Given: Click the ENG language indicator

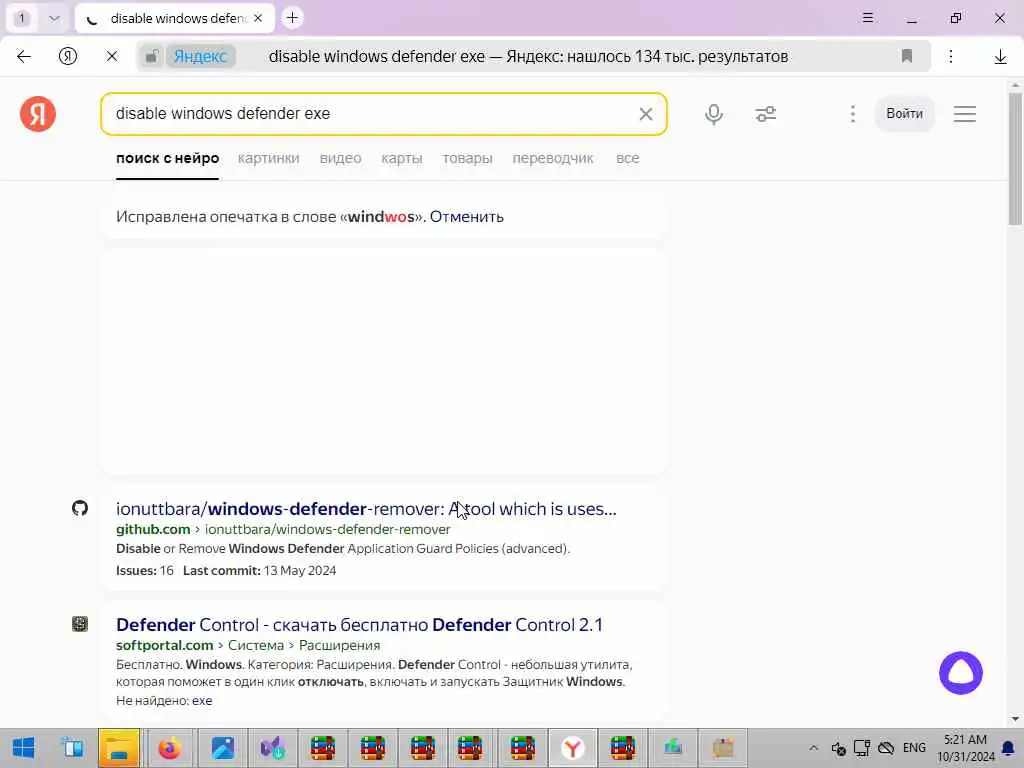Looking at the screenshot, I should click(x=914, y=748).
